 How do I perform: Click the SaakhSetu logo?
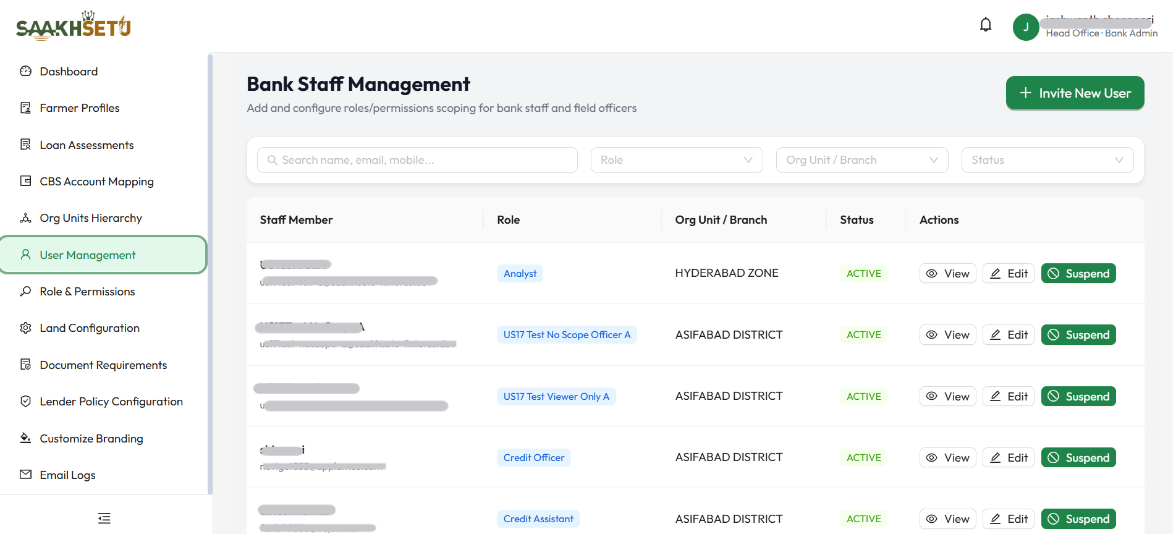pyautogui.click(x=73, y=27)
